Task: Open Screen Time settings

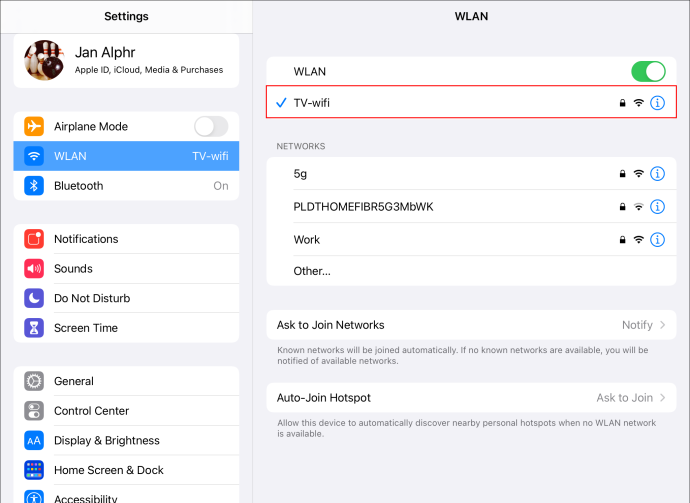Action: coord(126,328)
